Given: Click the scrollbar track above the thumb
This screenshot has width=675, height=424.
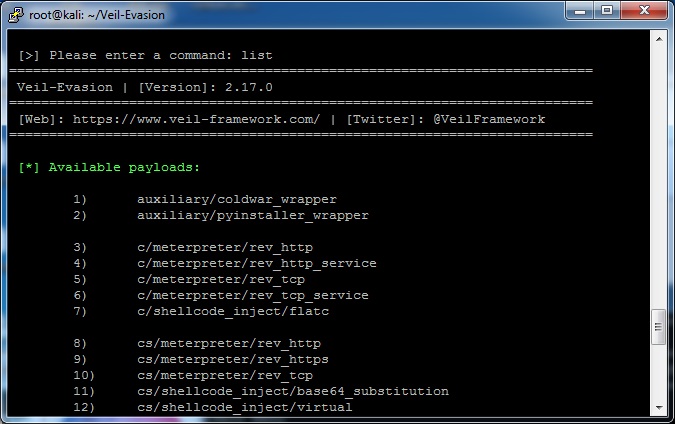Looking at the screenshot, I should coord(659,178).
